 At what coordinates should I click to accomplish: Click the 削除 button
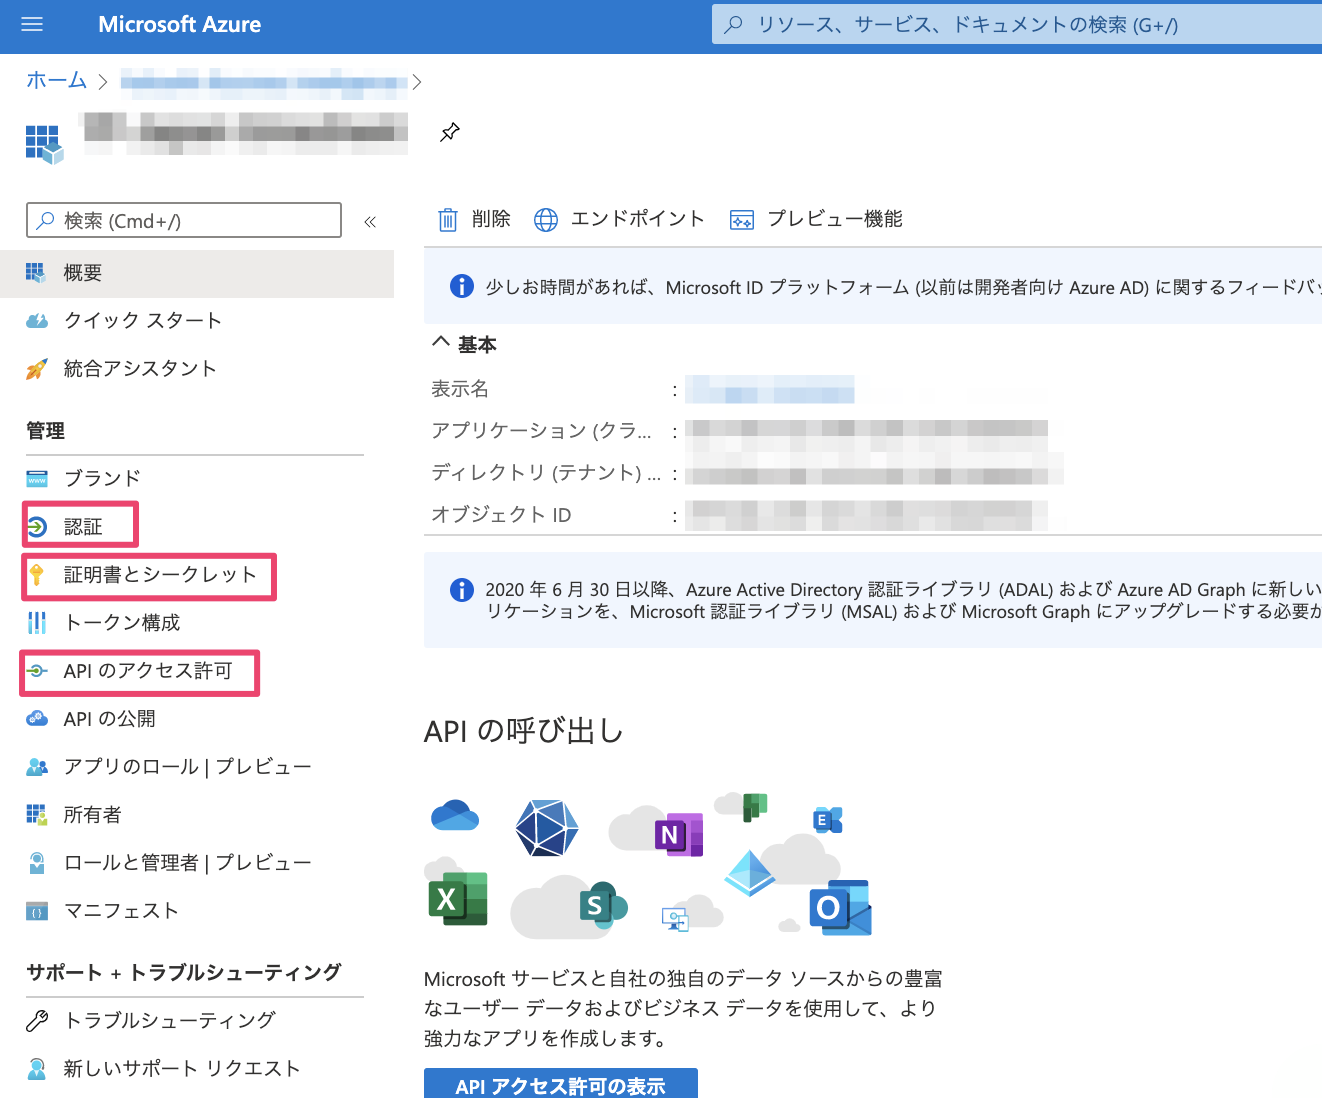[x=475, y=219]
